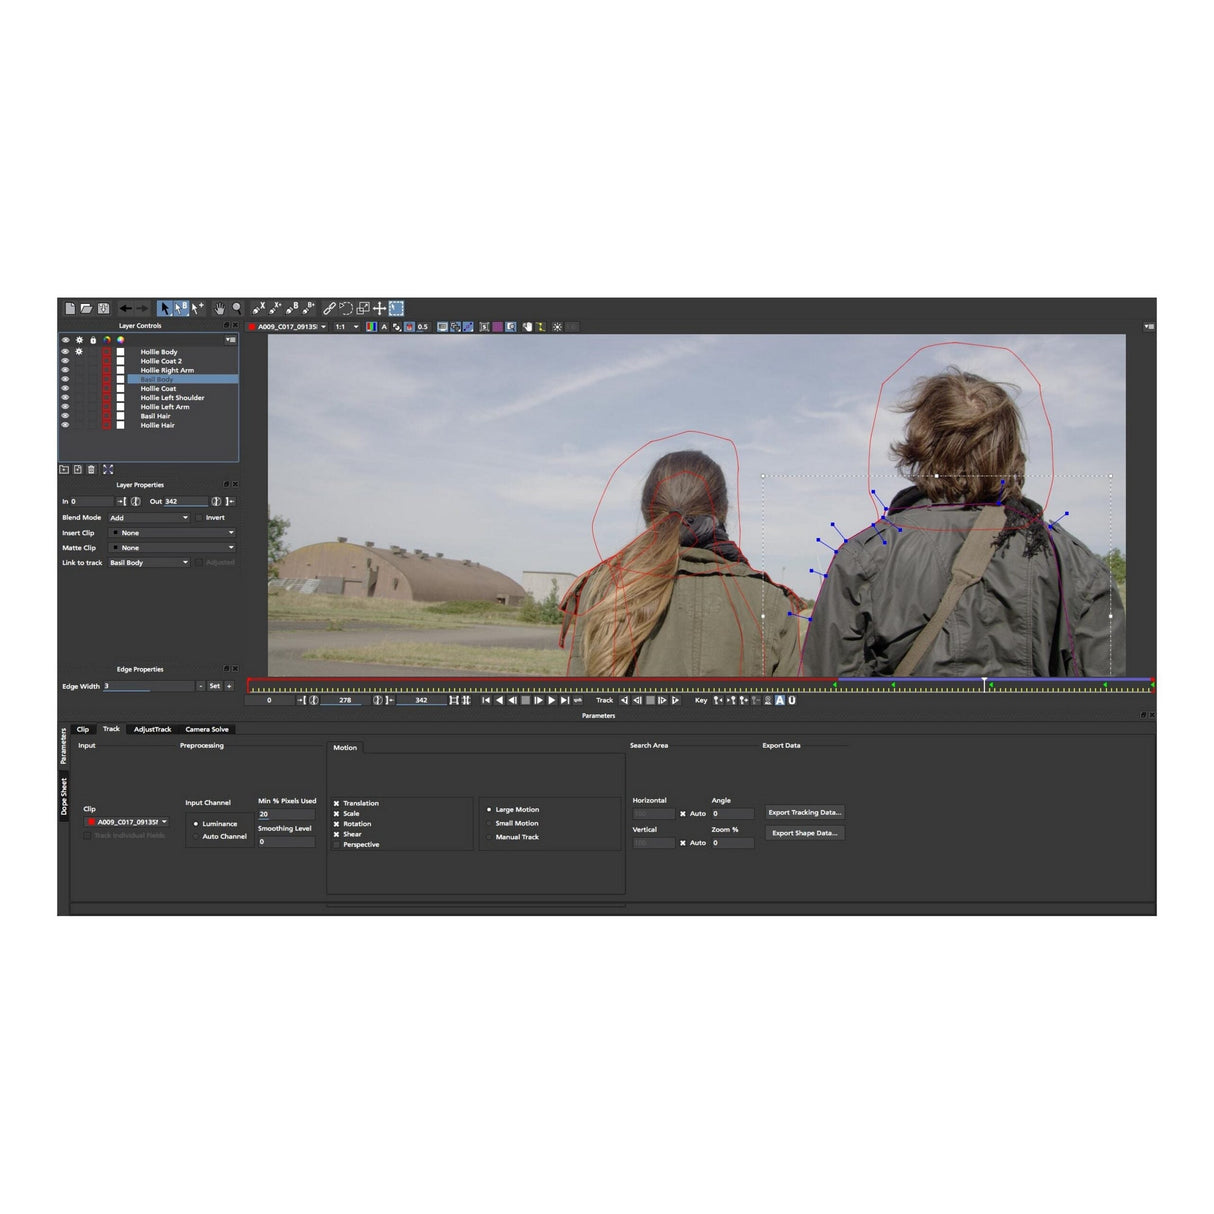The width and height of the screenshot is (1214, 1214).
Task: Open the Blend Mode dropdown
Action: coord(149,518)
